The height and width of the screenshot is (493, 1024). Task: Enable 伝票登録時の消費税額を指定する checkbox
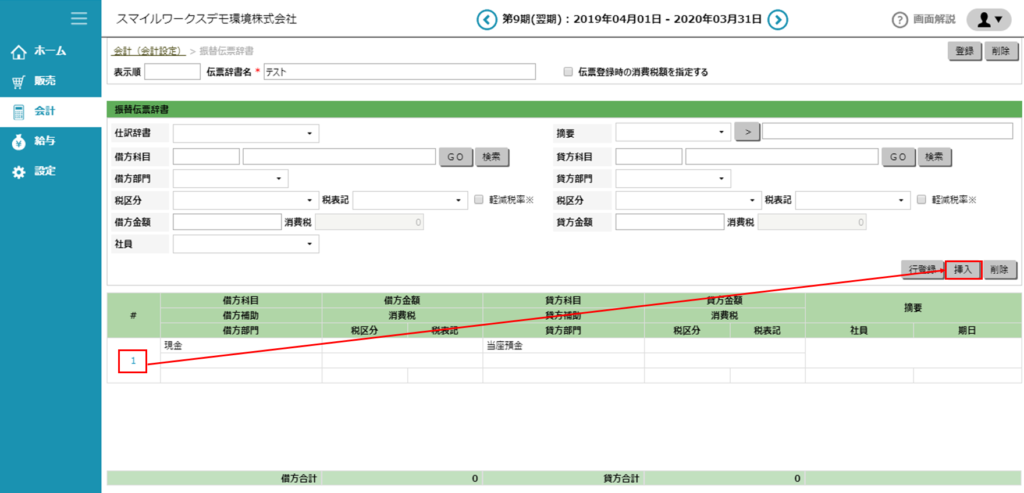568,72
